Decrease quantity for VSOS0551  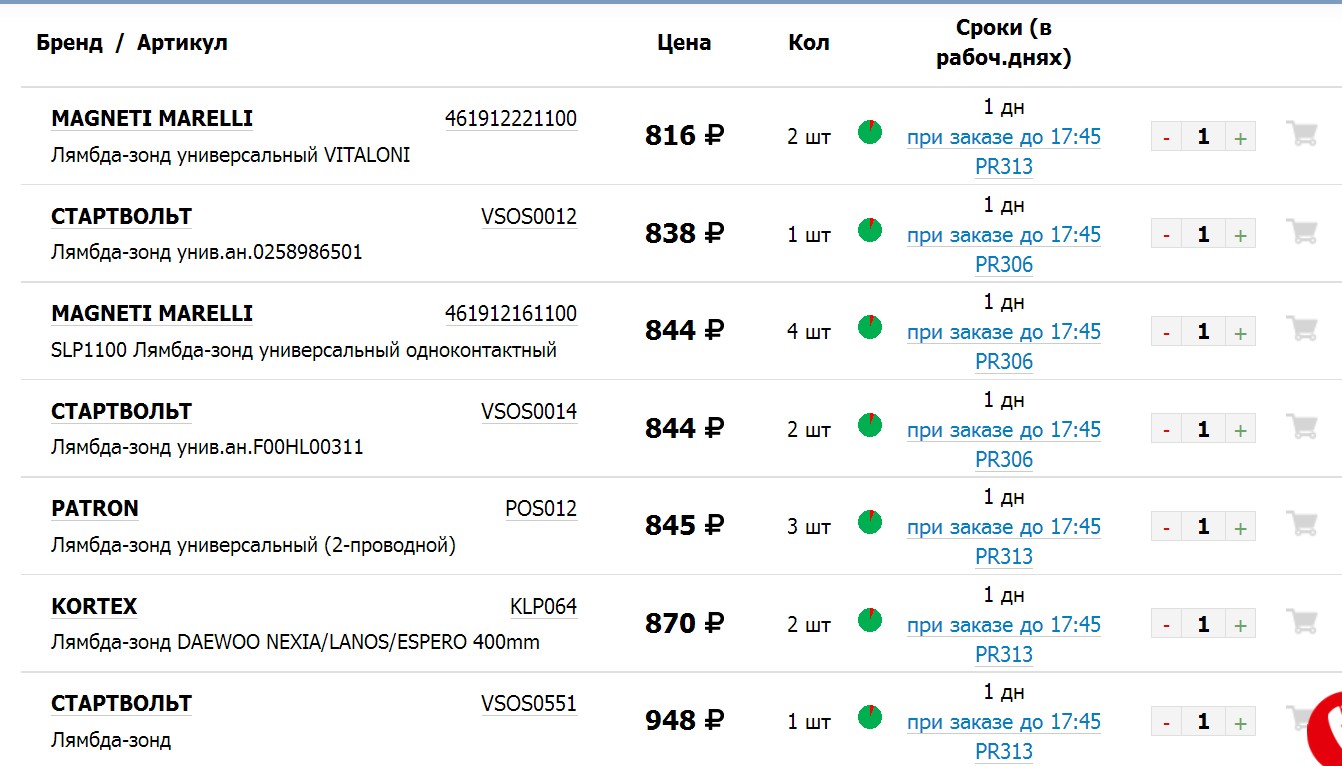[x=1167, y=722]
